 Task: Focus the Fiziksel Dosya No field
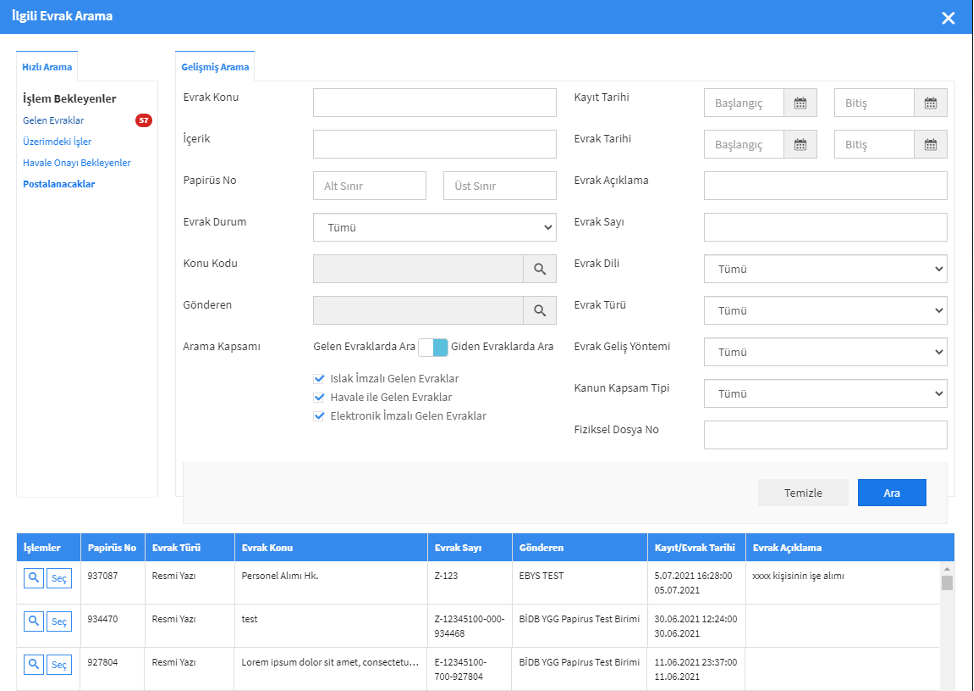[826, 435]
